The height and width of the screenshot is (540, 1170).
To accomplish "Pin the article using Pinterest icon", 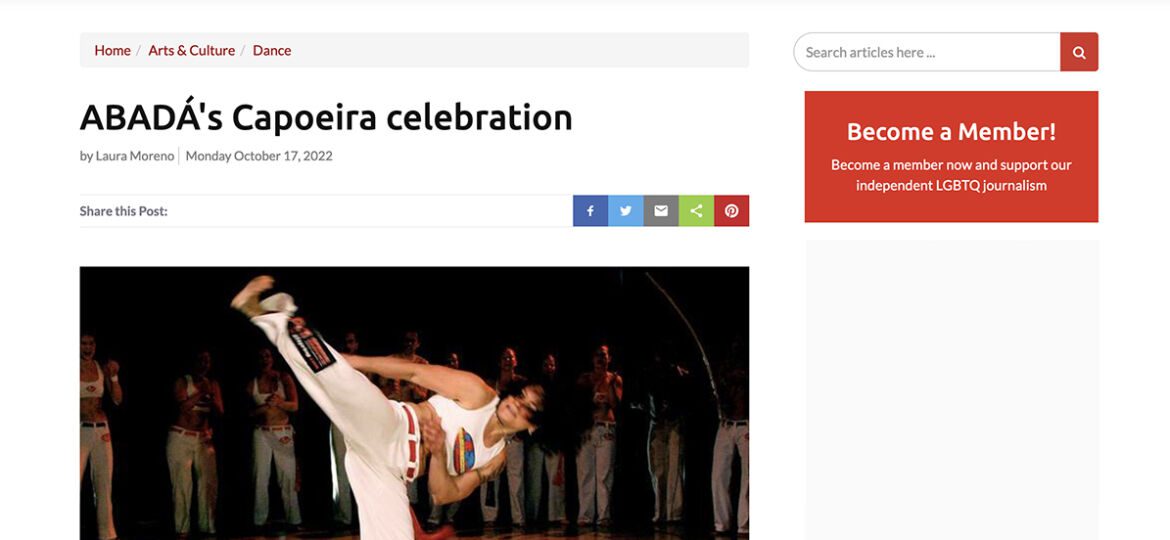I will [x=731, y=211].
